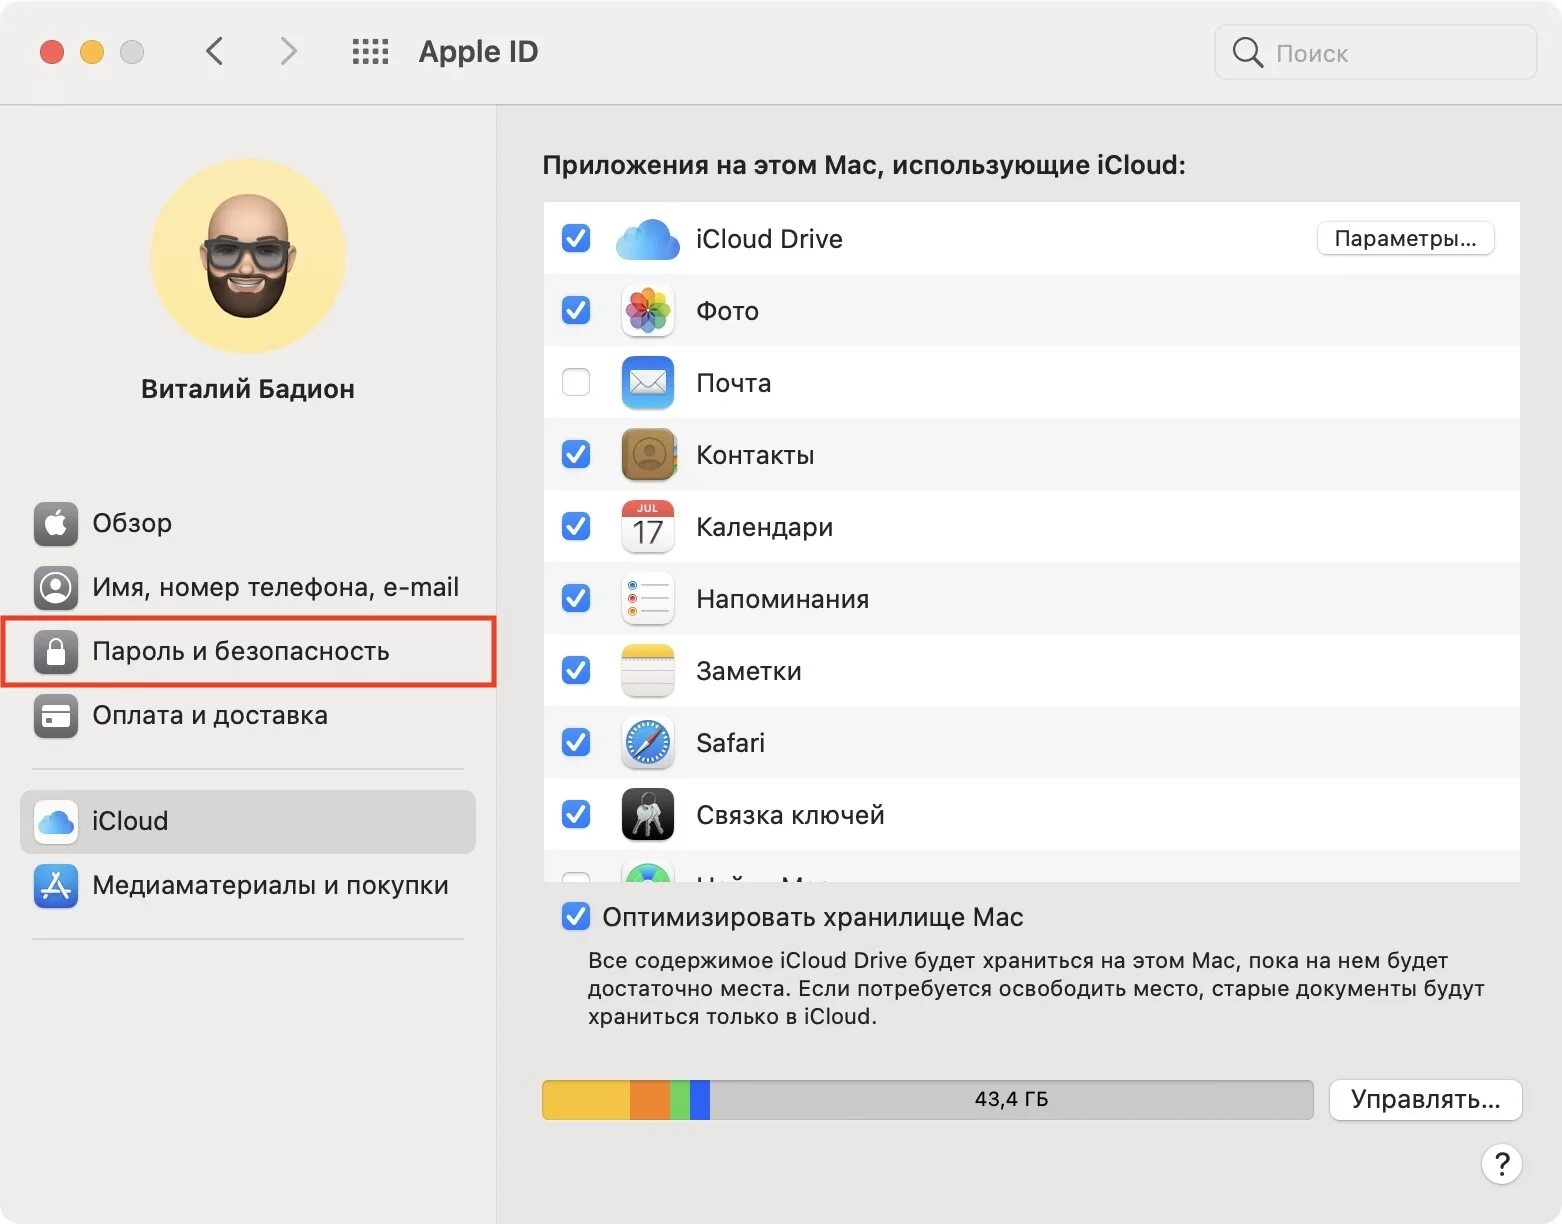The width and height of the screenshot is (1562, 1224).
Task: Click blue segment of storage bar
Action: [700, 1099]
